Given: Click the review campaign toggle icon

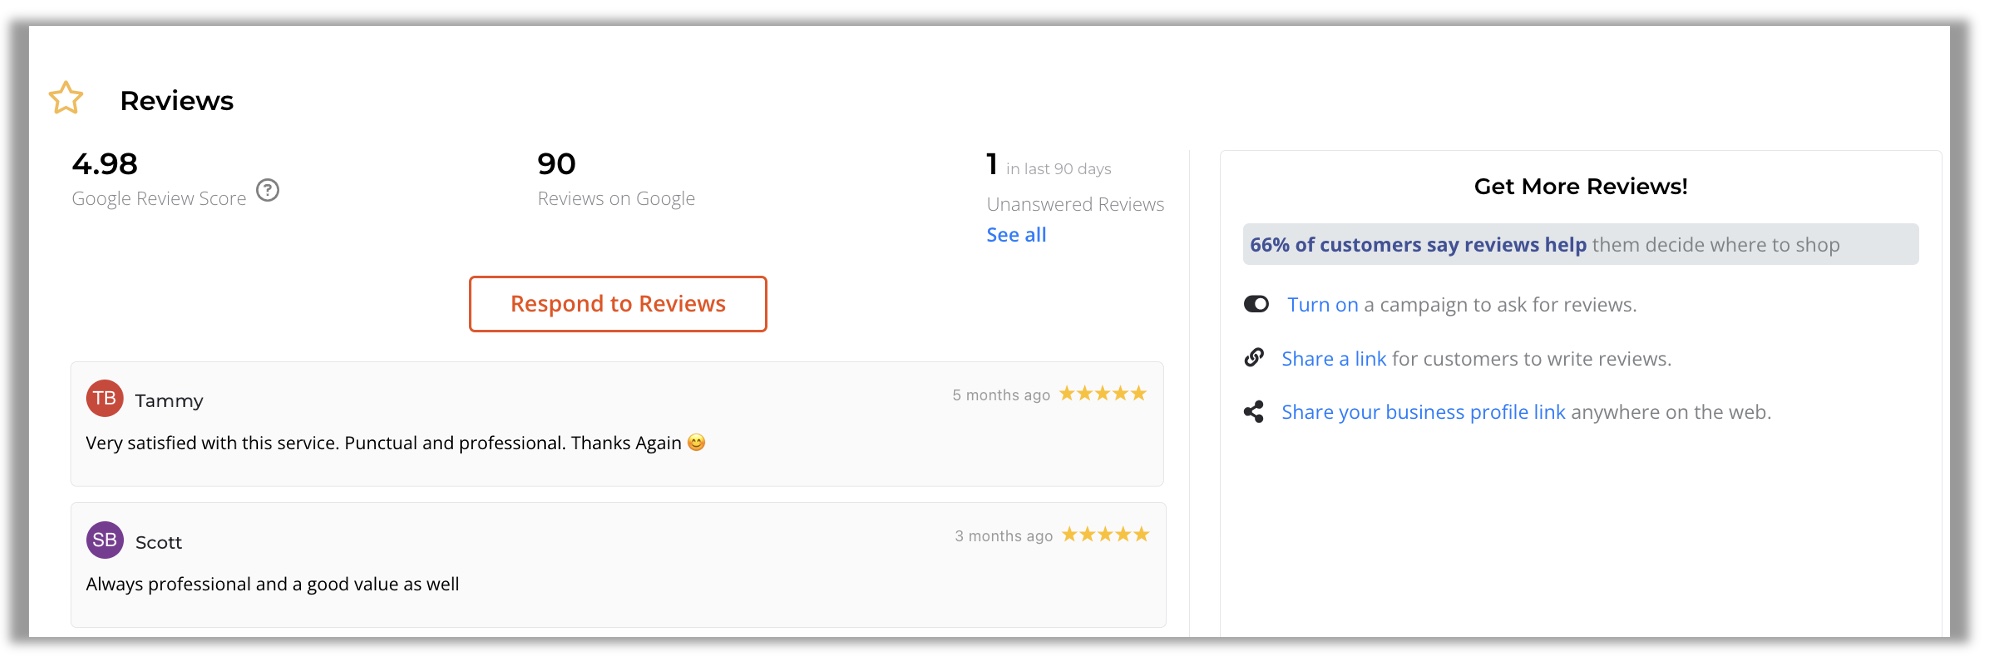Looking at the screenshot, I should point(1256,304).
